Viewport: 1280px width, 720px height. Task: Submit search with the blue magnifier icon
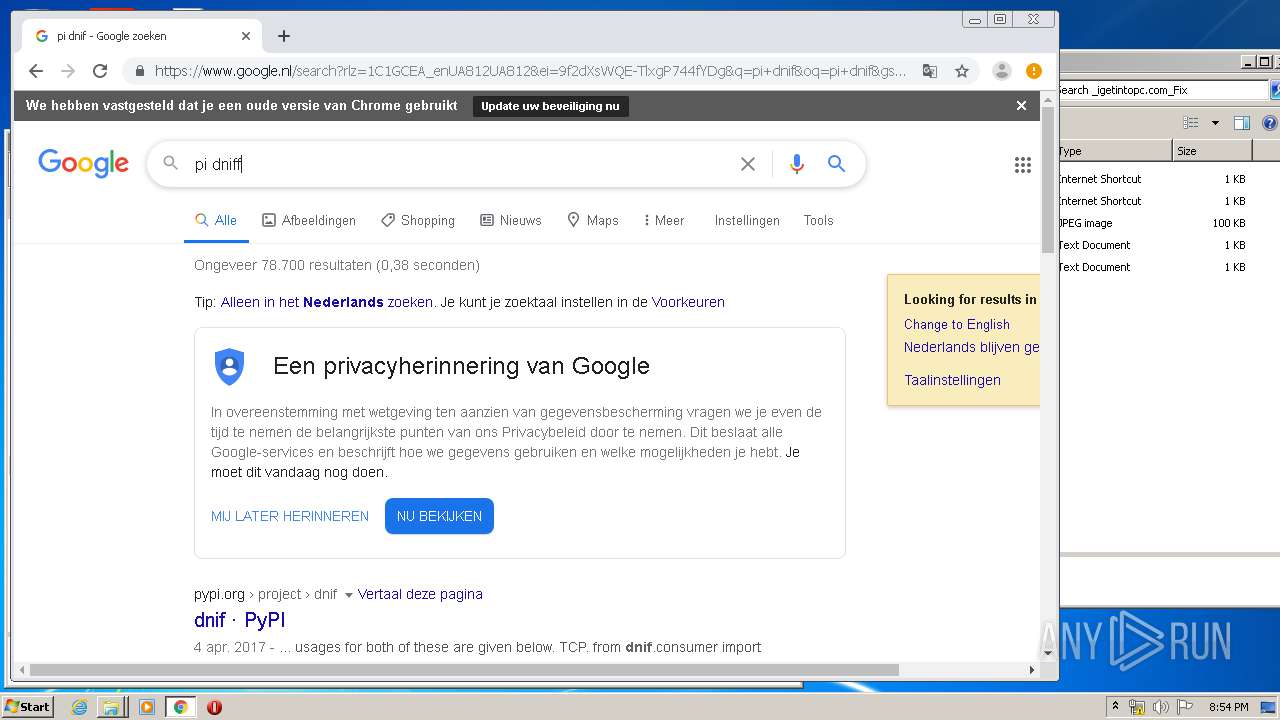(837, 164)
